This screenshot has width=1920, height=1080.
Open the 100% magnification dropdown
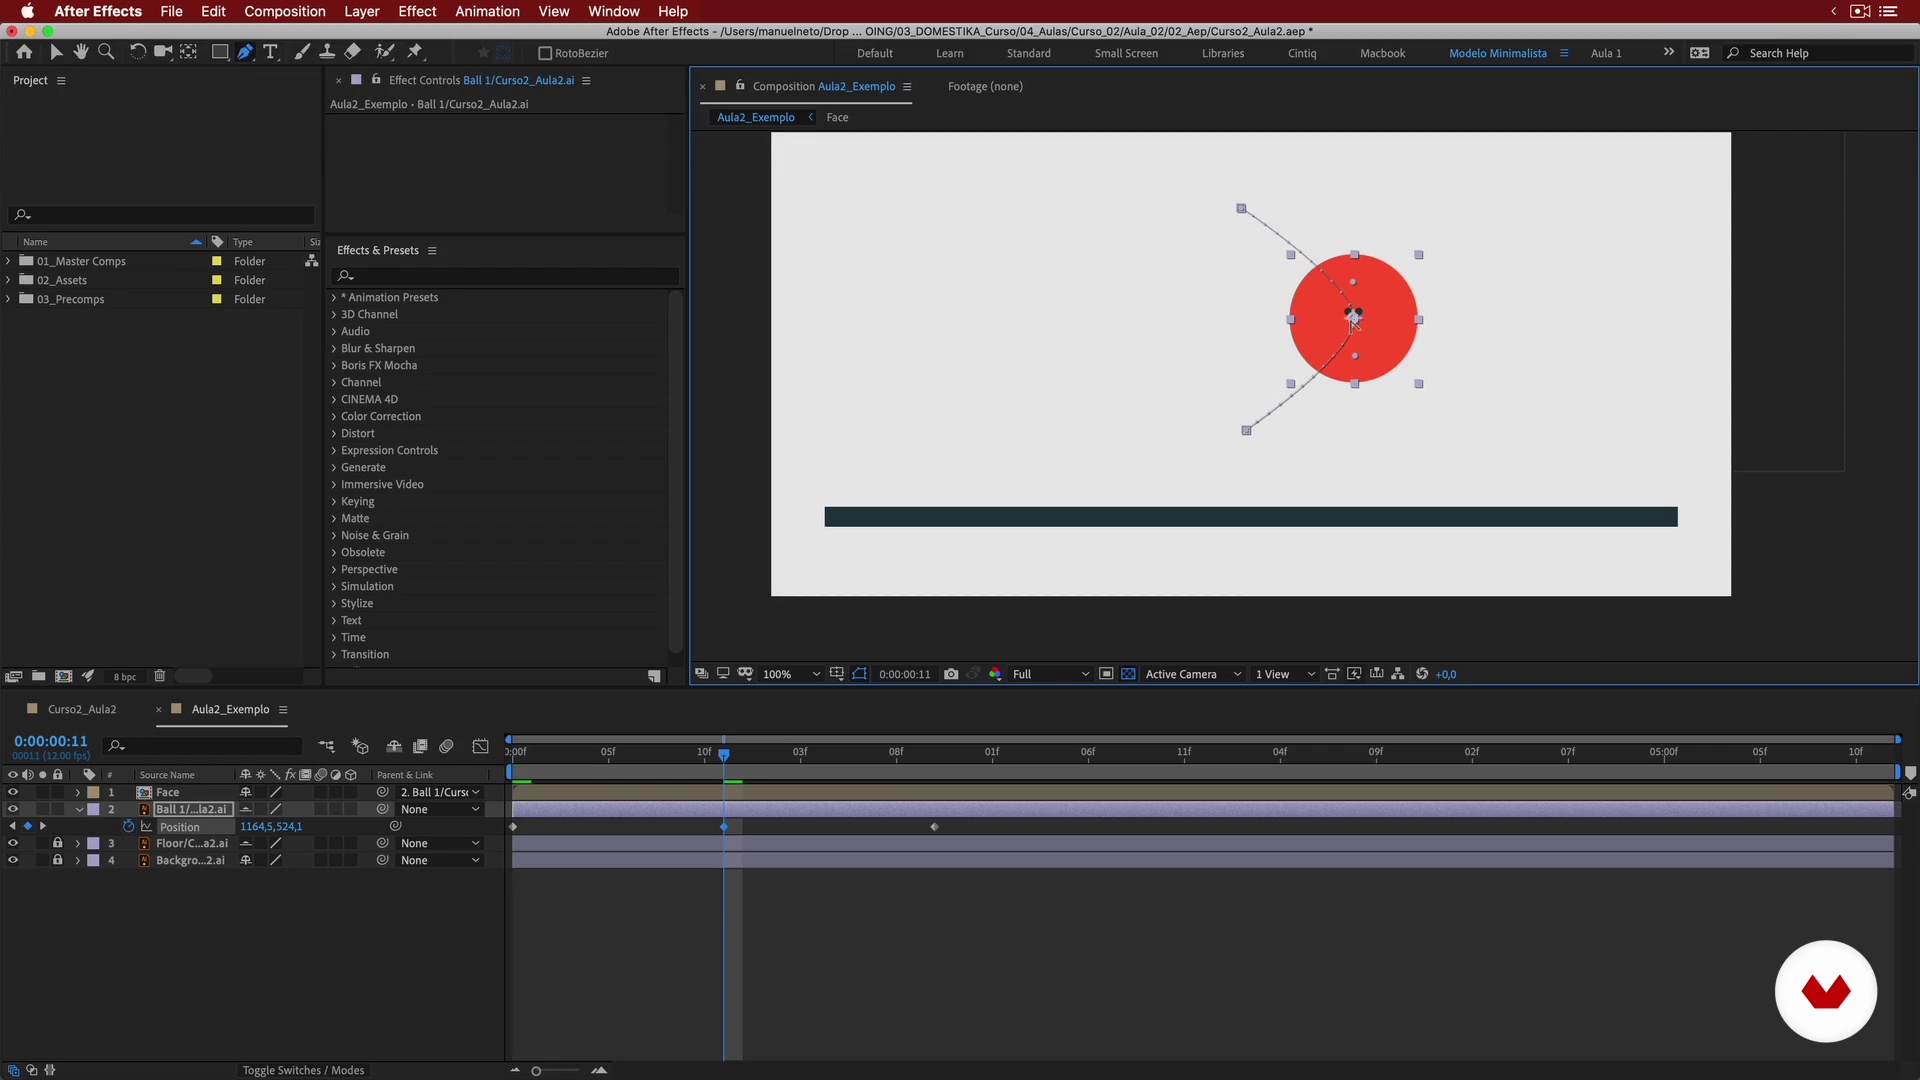(791, 674)
